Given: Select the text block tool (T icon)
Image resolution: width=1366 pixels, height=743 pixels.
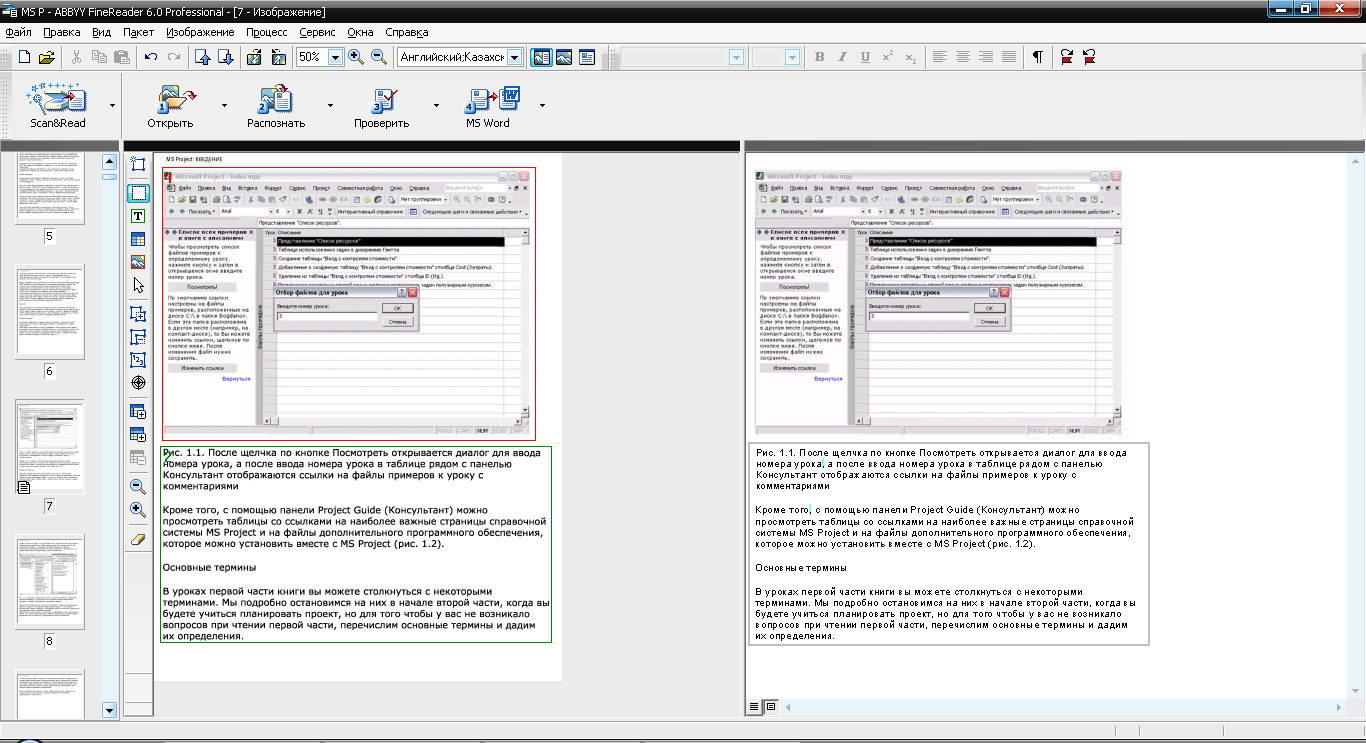Looking at the screenshot, I should tap(138, 216).
